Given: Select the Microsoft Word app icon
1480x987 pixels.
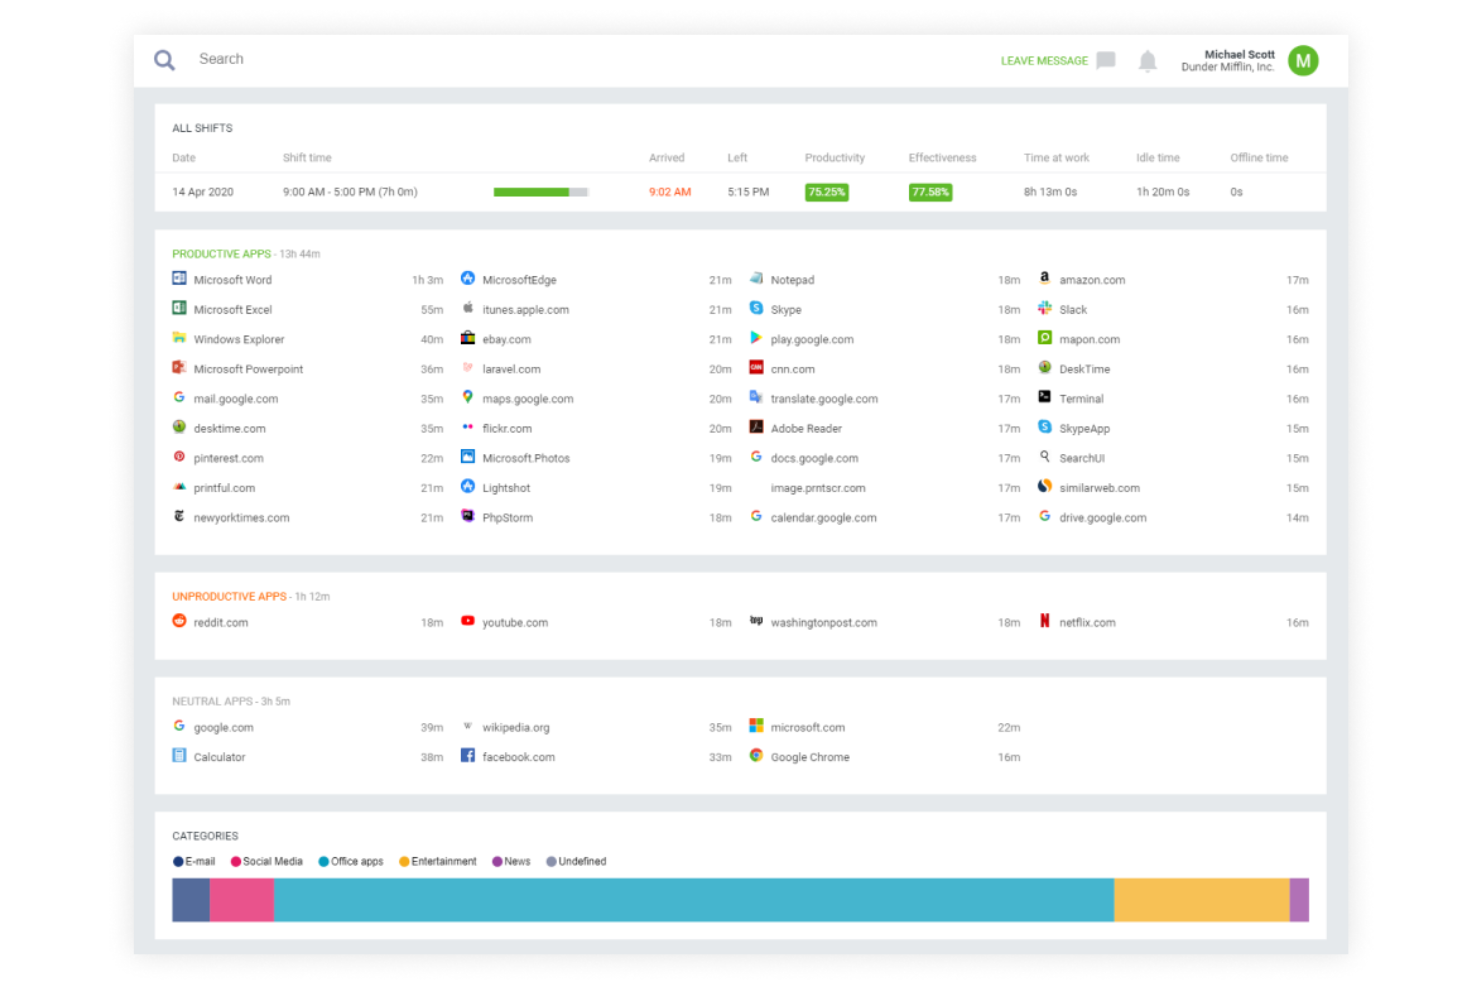Looking at the screenshot, I should click(179, 279).
